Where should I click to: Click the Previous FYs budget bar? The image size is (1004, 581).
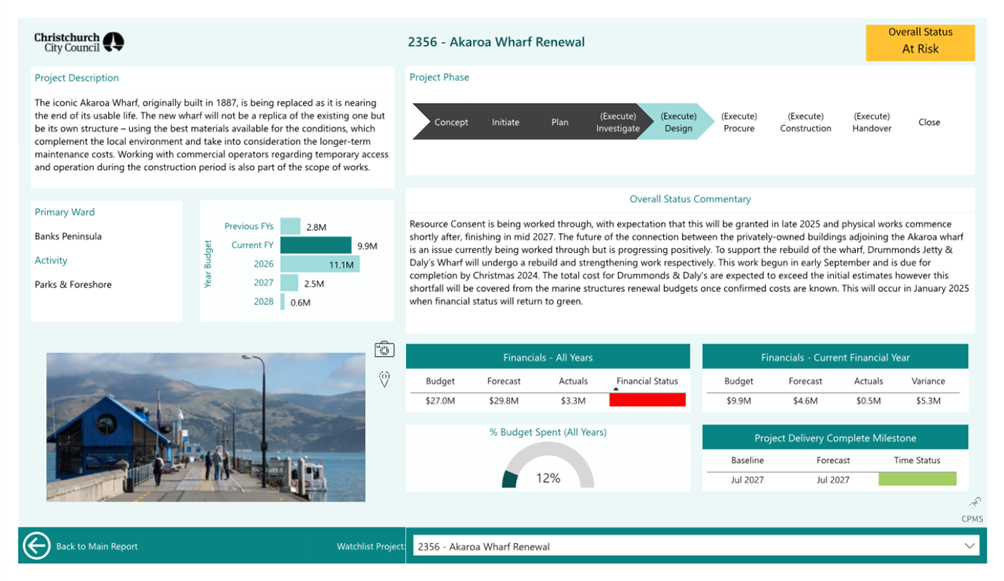click(x=290, y=226)
